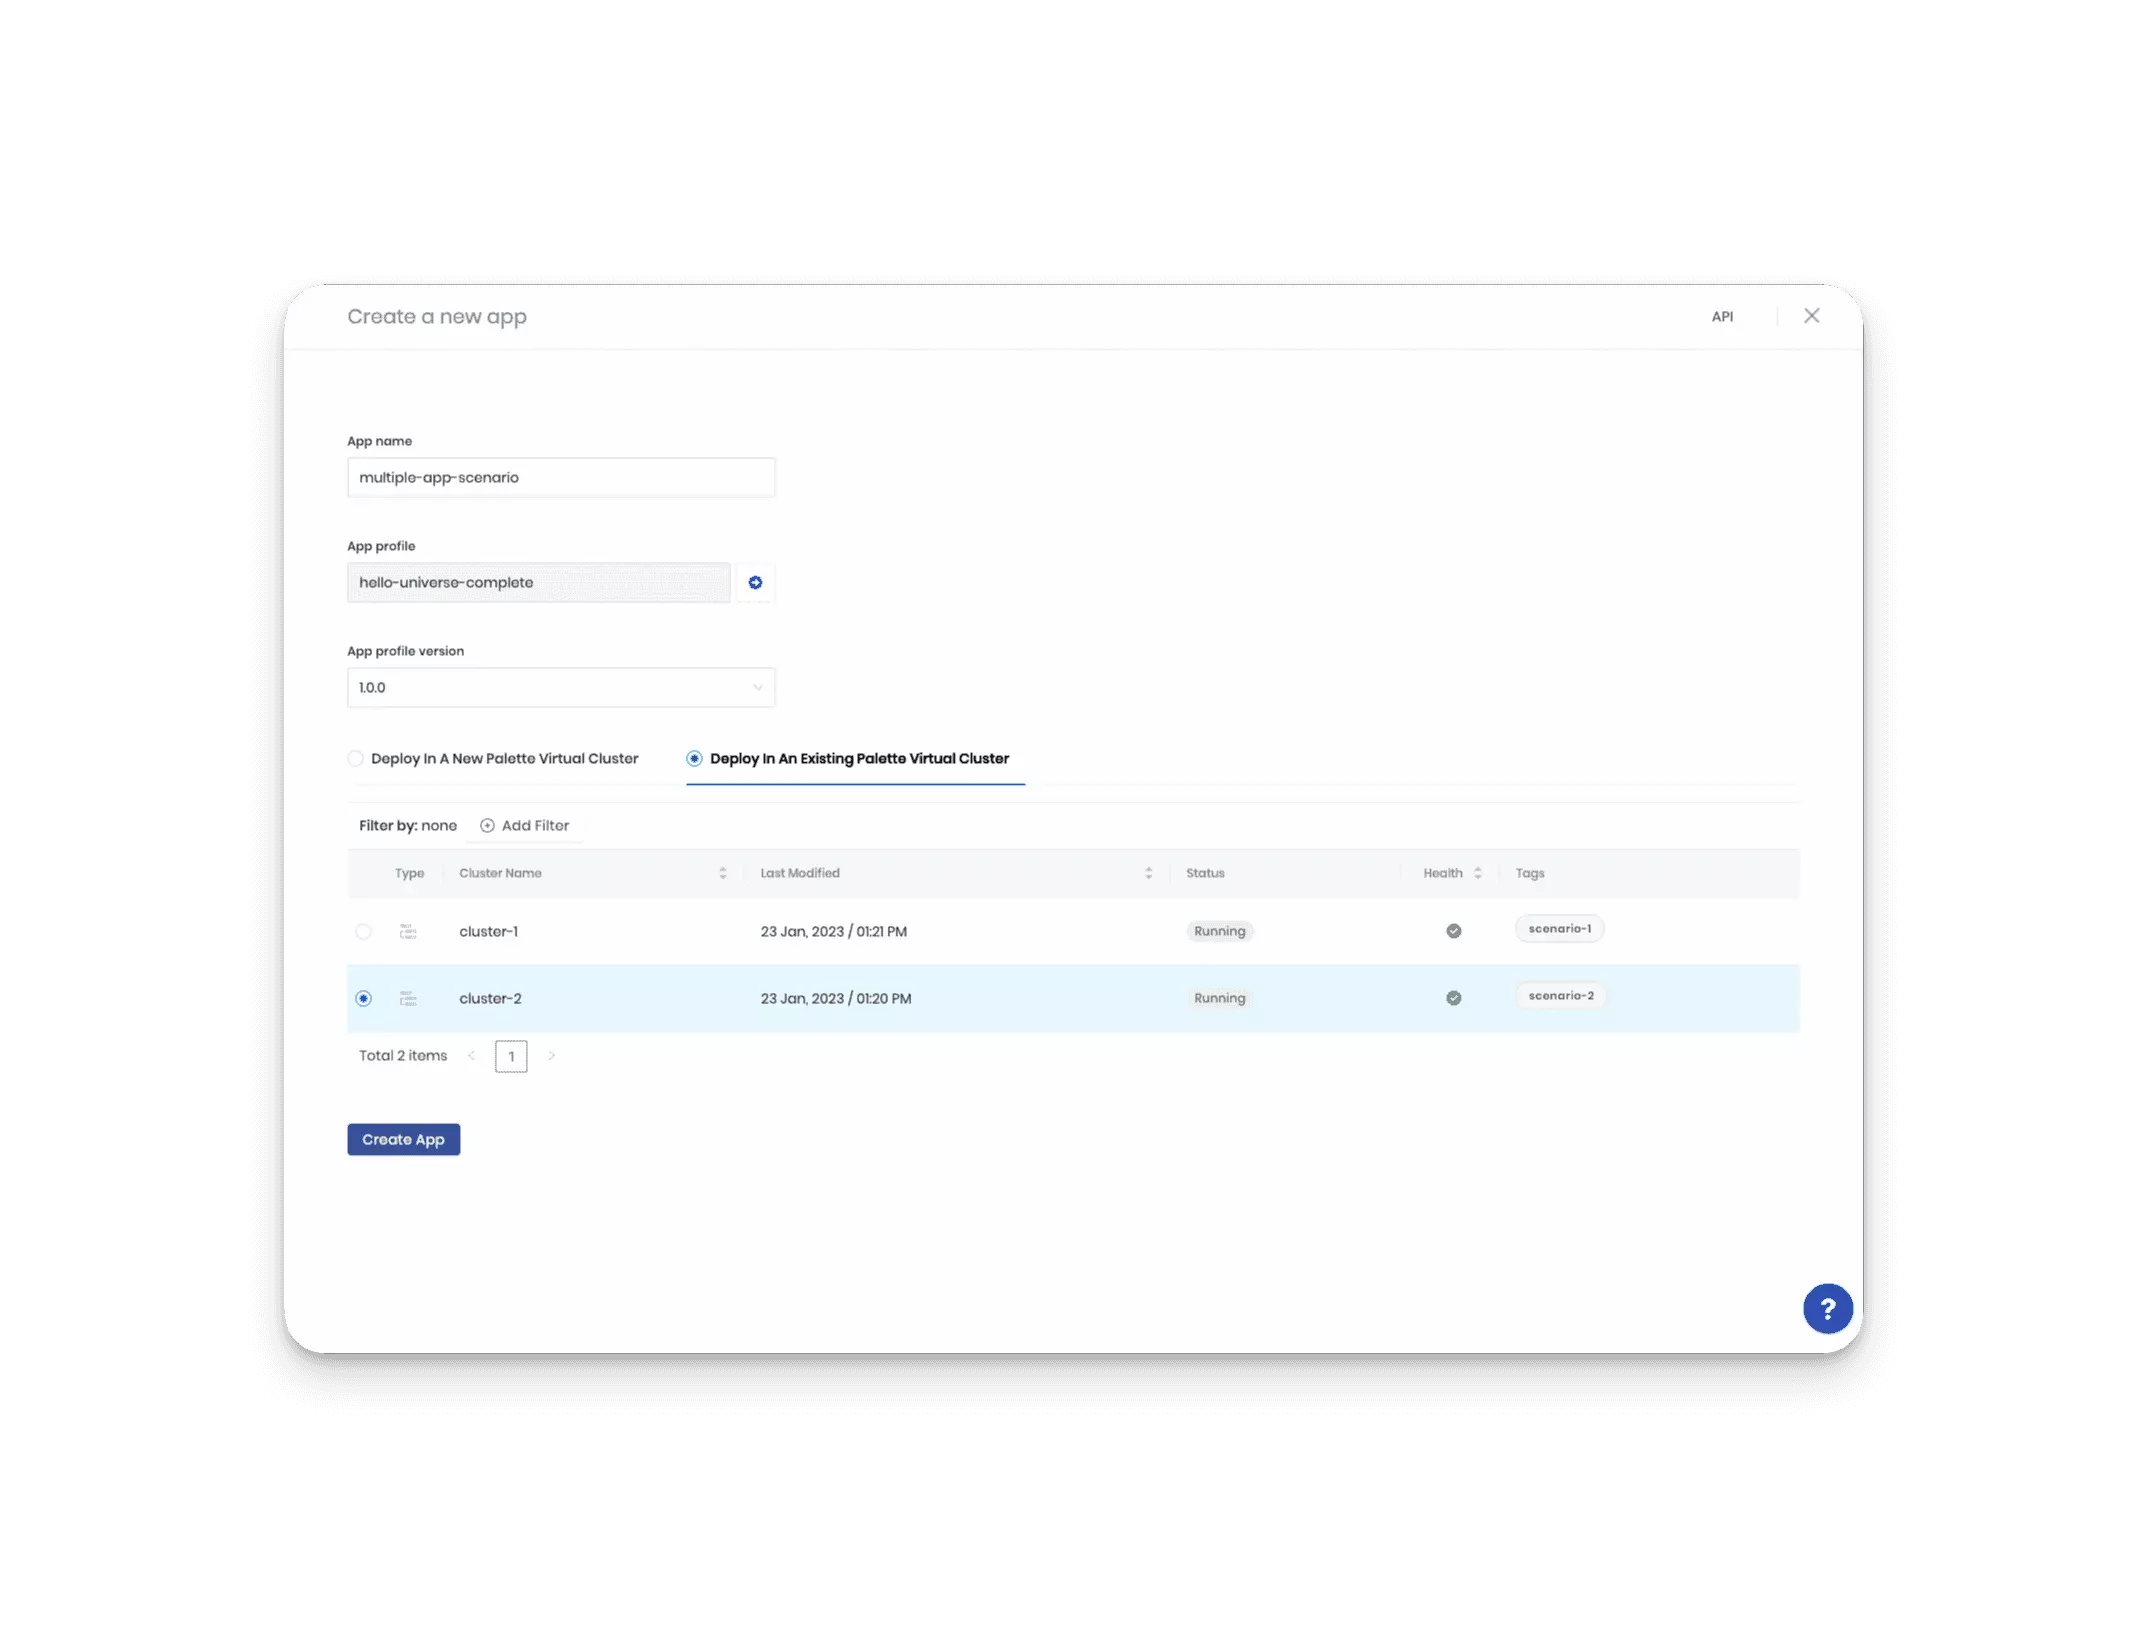The width and height of the screenshot is (2148, 1638).
Task: Select Deploy In A New Palette Virtual Cluster
Action: point(356,758)
